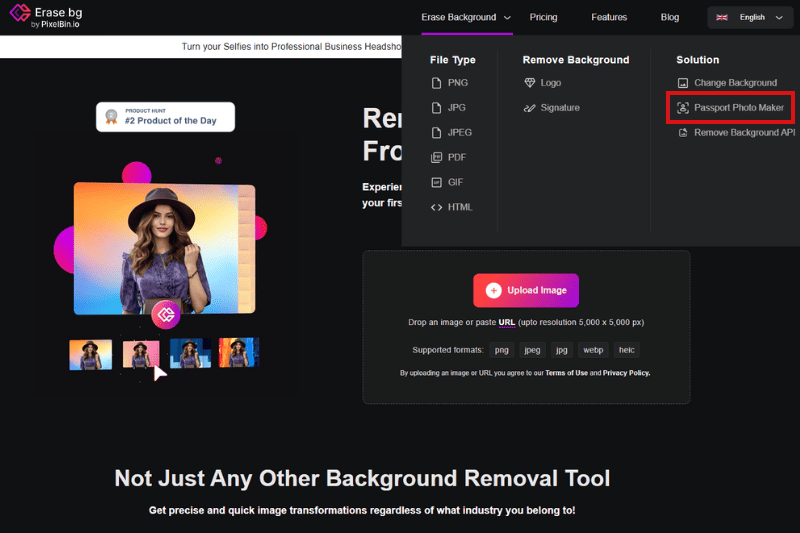Open the Passport Photo Maker solution
Screen dimensions: 800x533
[x=738, y=108]
